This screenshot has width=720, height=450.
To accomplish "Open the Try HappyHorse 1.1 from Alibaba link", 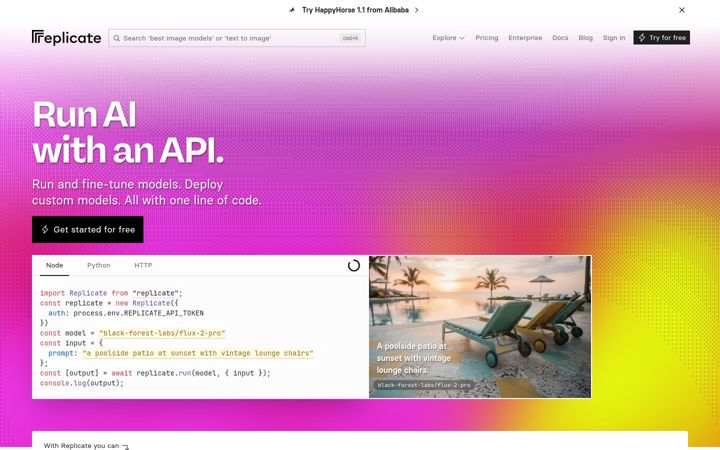I will (355, 10).
